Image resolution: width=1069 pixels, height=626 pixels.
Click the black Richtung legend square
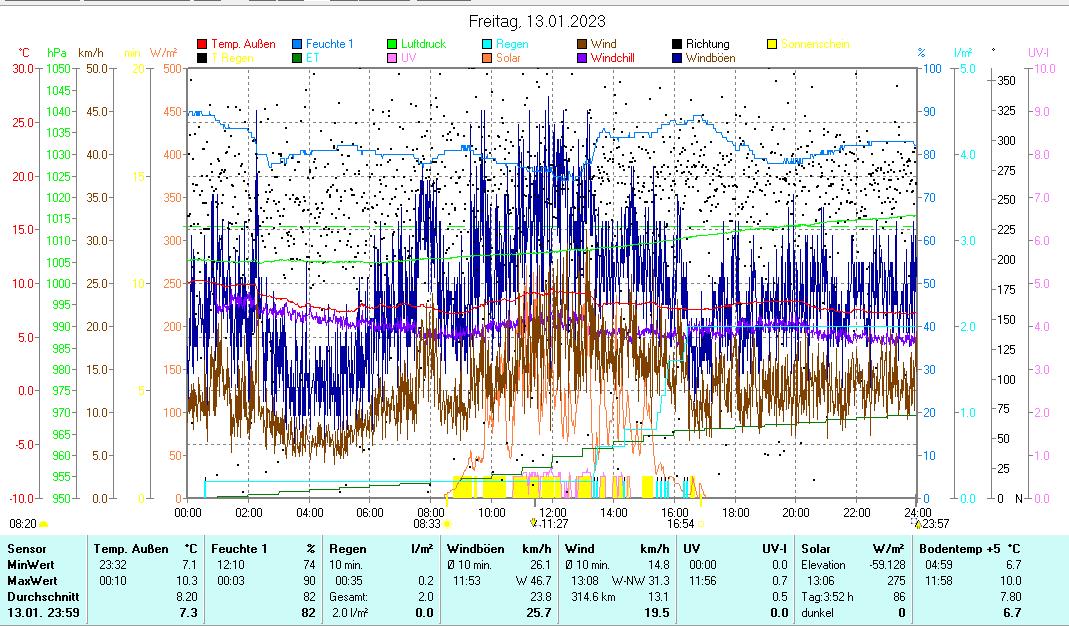(x=677, y=44)
